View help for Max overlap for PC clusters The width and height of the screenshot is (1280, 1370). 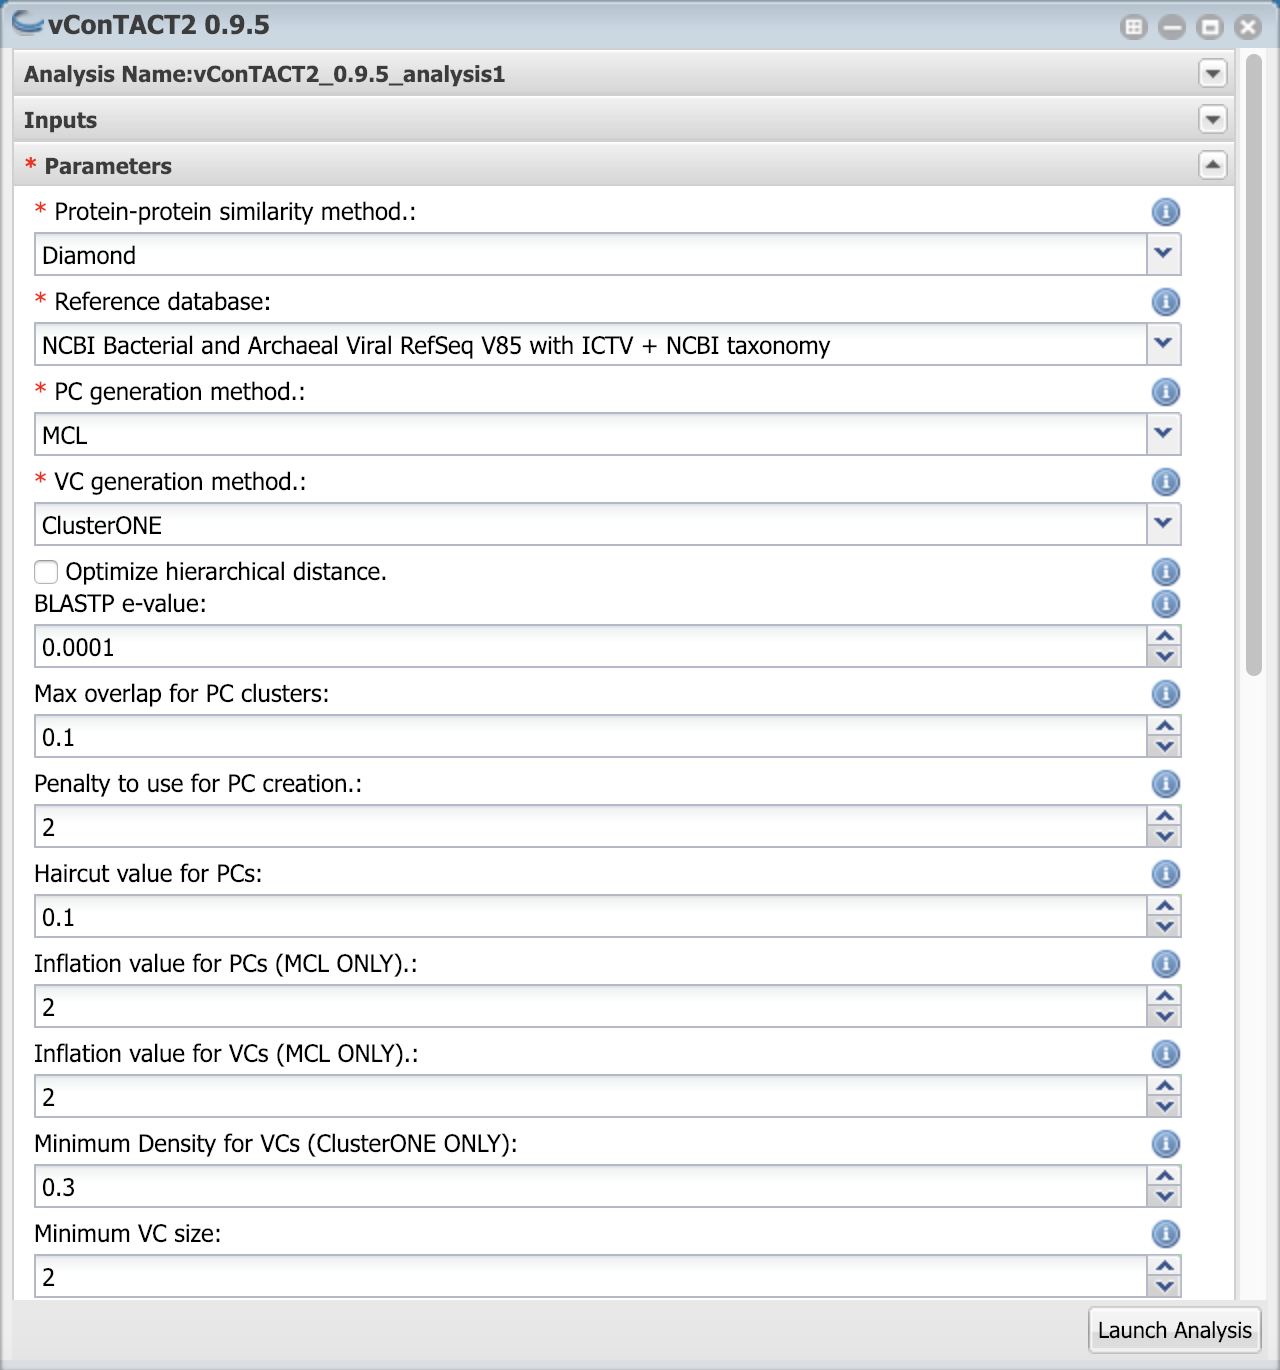tap(1165, 694)
